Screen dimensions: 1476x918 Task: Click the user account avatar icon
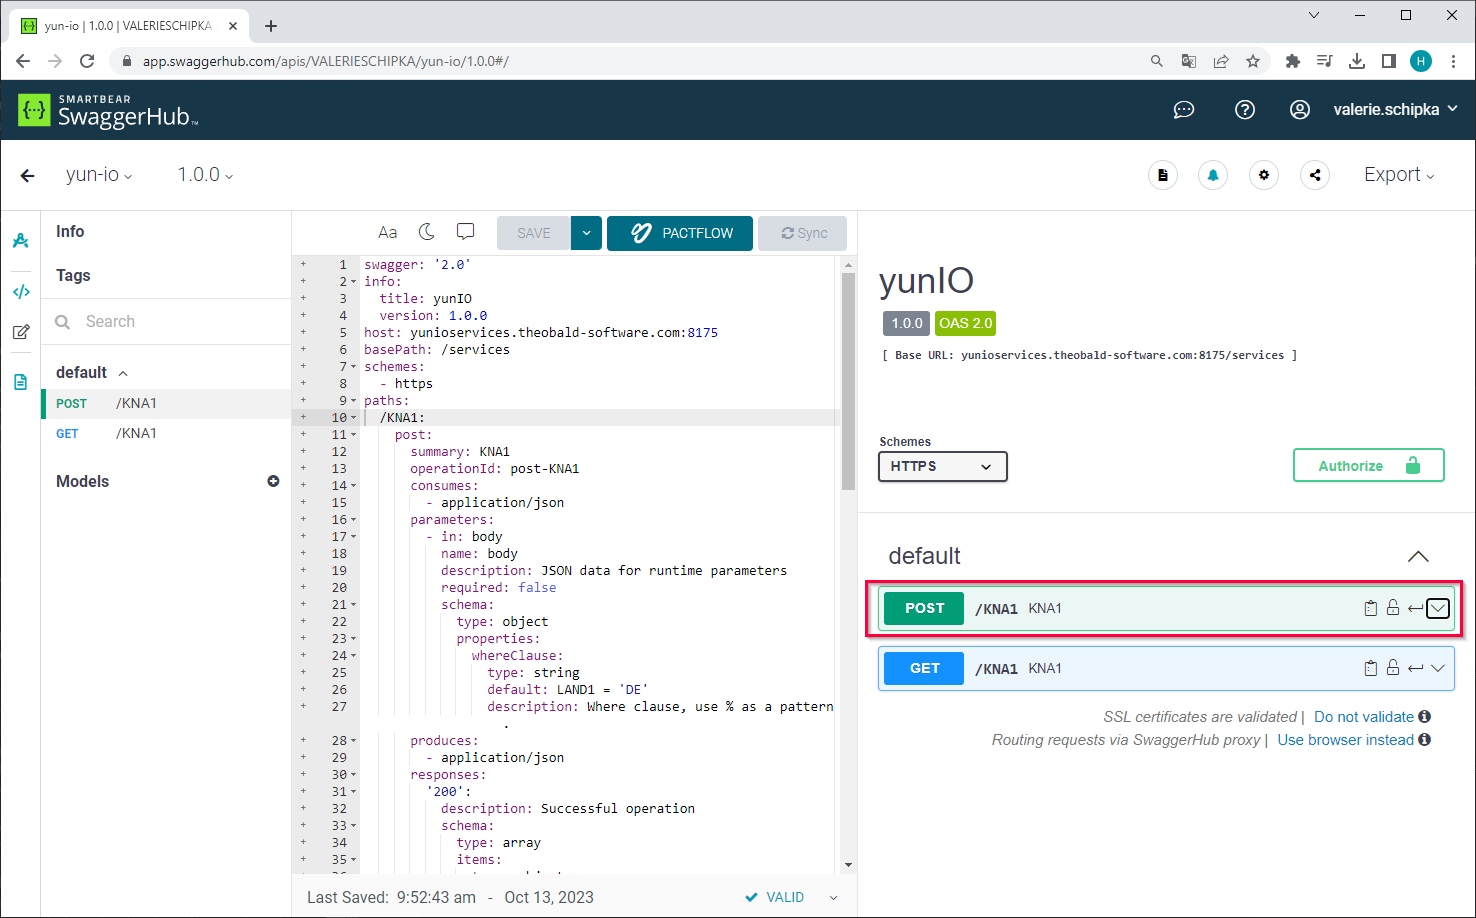coord(1300,110)
